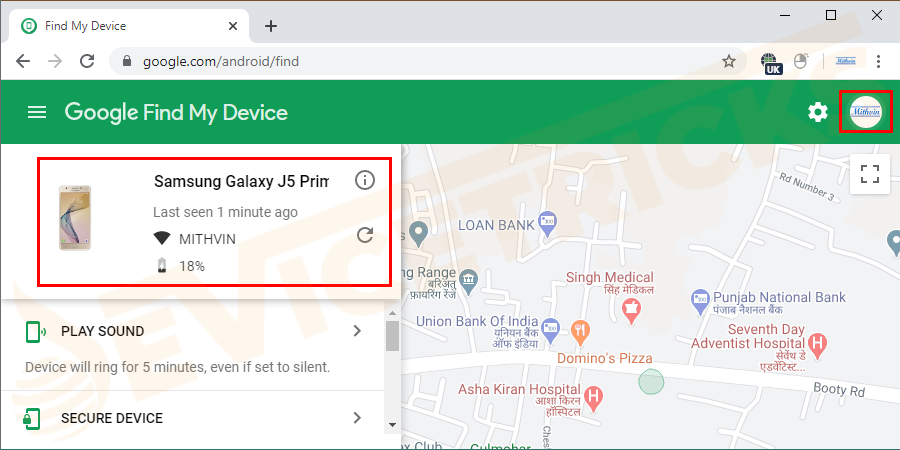Click the Booty Rd label
Image resolution: width=900 pixels, height=450 pixels.
(839, 390)
